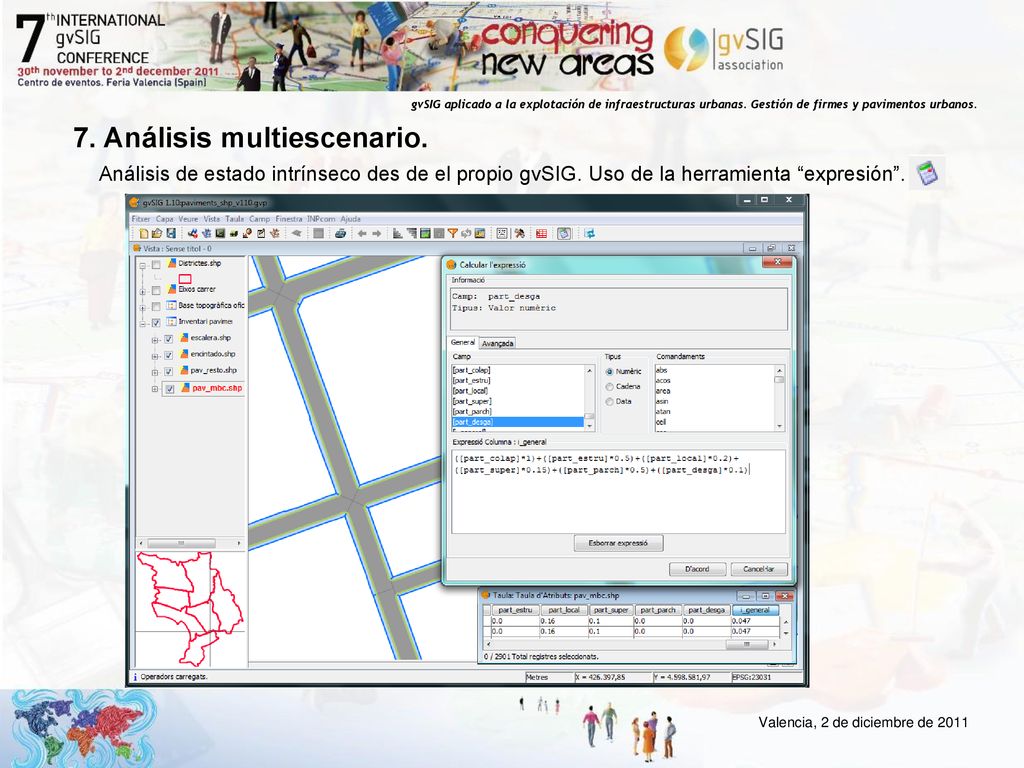Uncheck the encintado.shp layer checkbox
Viewport: 1024px width, 768px height.
[x=168, y=355]
